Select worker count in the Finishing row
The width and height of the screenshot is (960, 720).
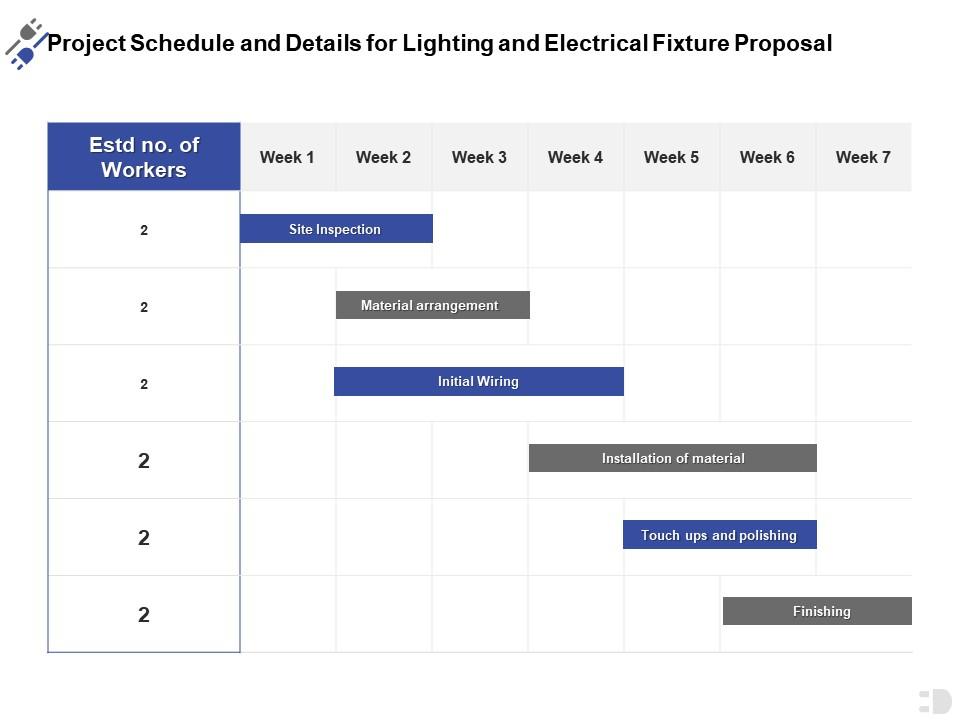(144, 614)
